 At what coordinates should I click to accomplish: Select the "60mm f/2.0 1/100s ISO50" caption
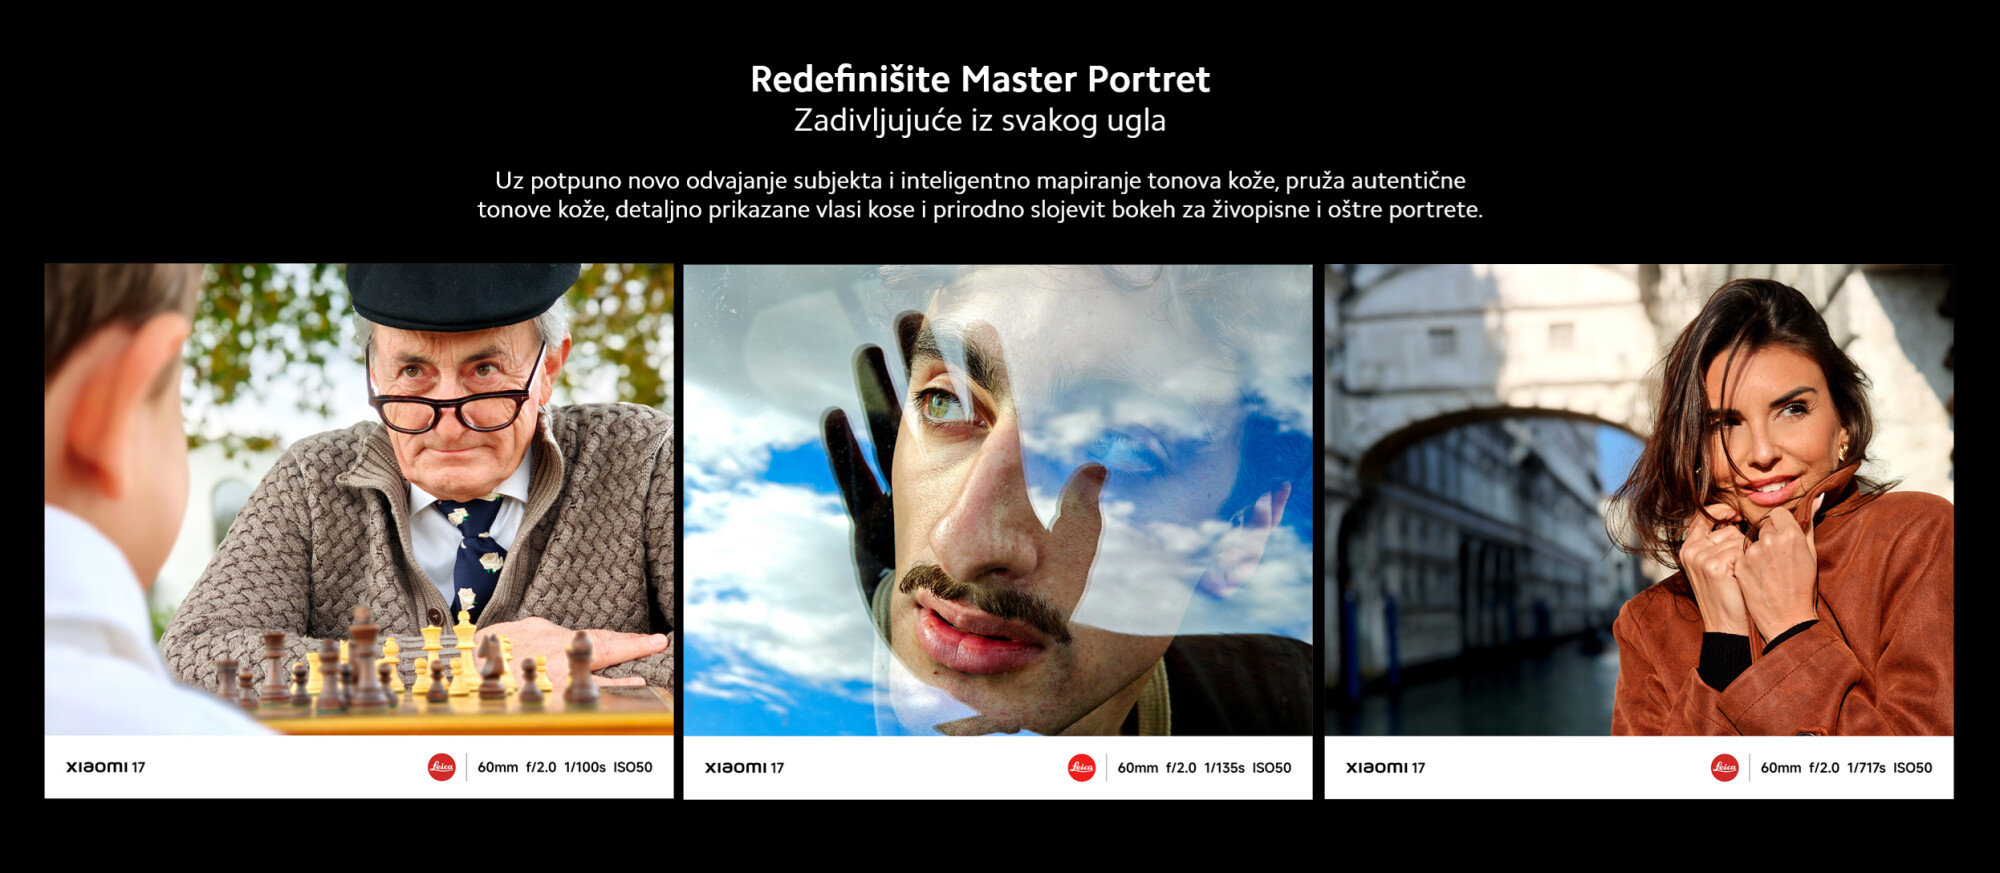[x=564, y=767]
